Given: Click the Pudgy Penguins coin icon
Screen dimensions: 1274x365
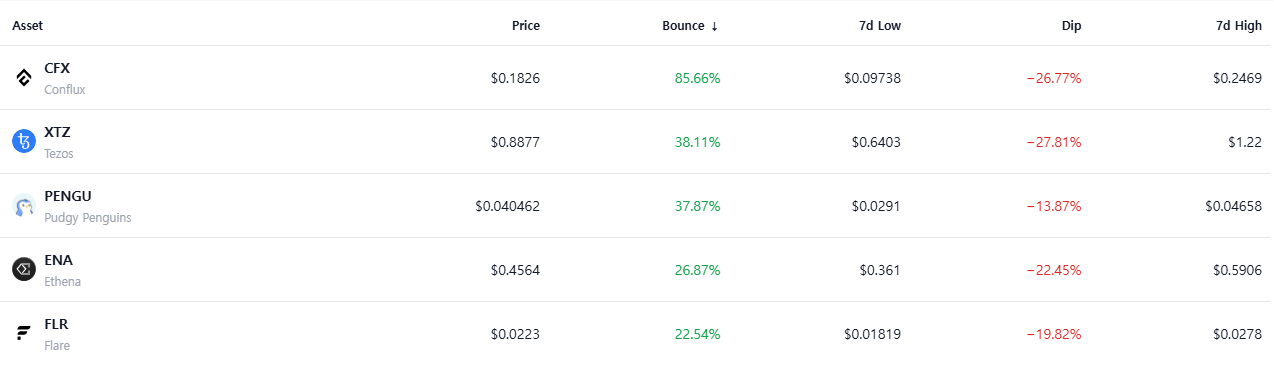Looking at the screenshot, I should 23,206.
